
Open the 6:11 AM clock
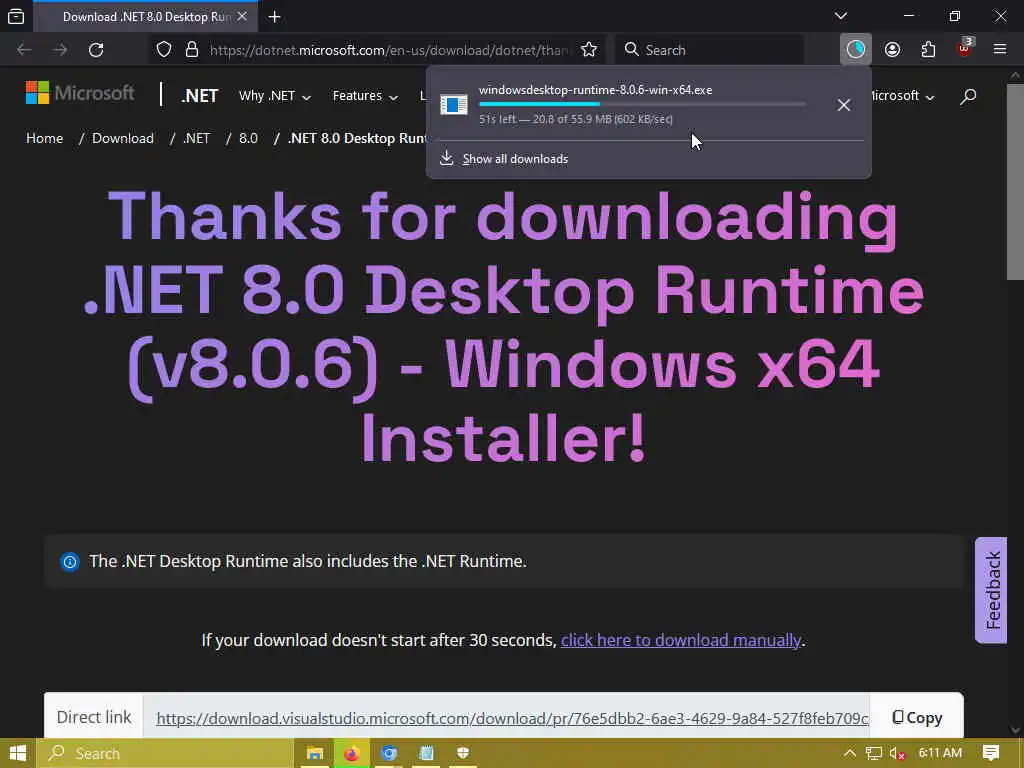(940, 753)
